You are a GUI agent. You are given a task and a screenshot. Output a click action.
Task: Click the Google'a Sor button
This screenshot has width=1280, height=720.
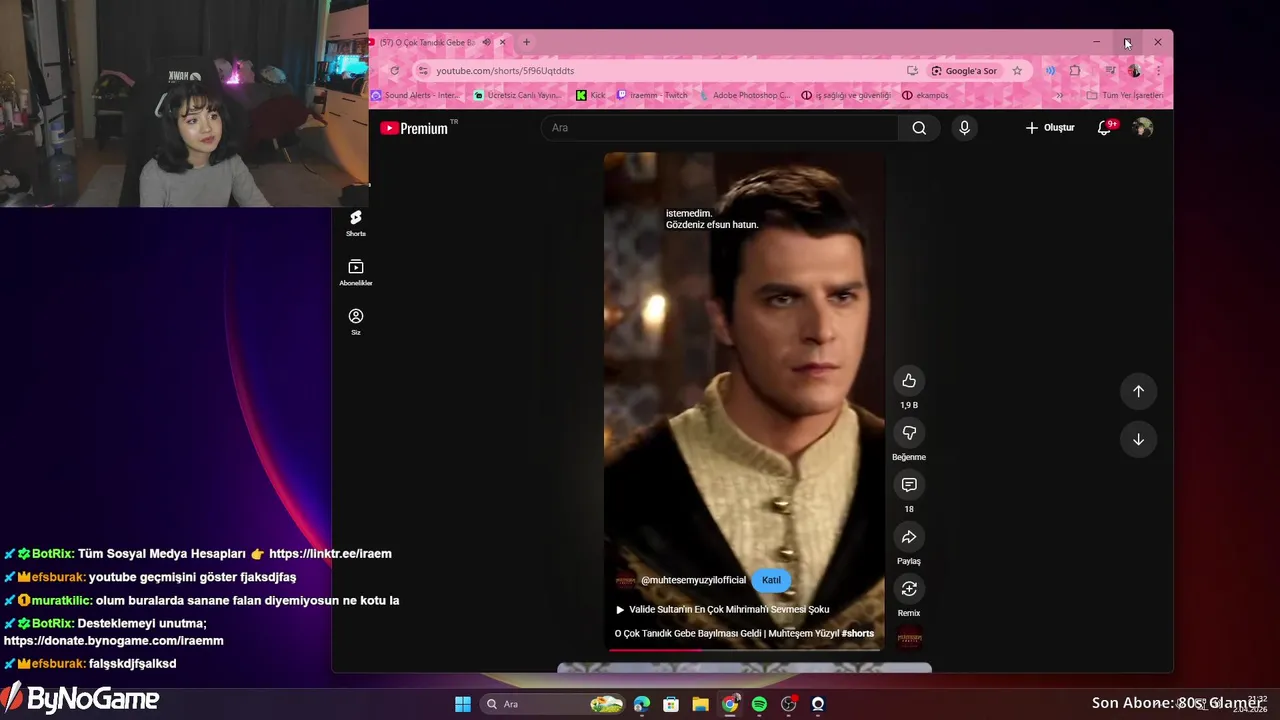964,71
